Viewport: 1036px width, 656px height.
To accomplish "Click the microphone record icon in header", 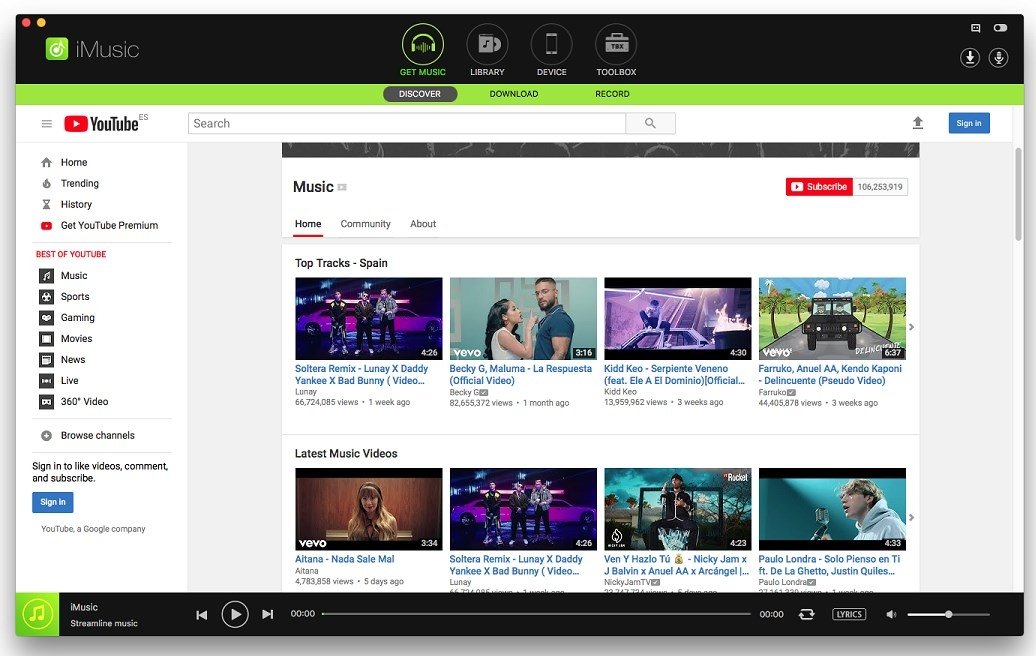I will tap(998, 57).
